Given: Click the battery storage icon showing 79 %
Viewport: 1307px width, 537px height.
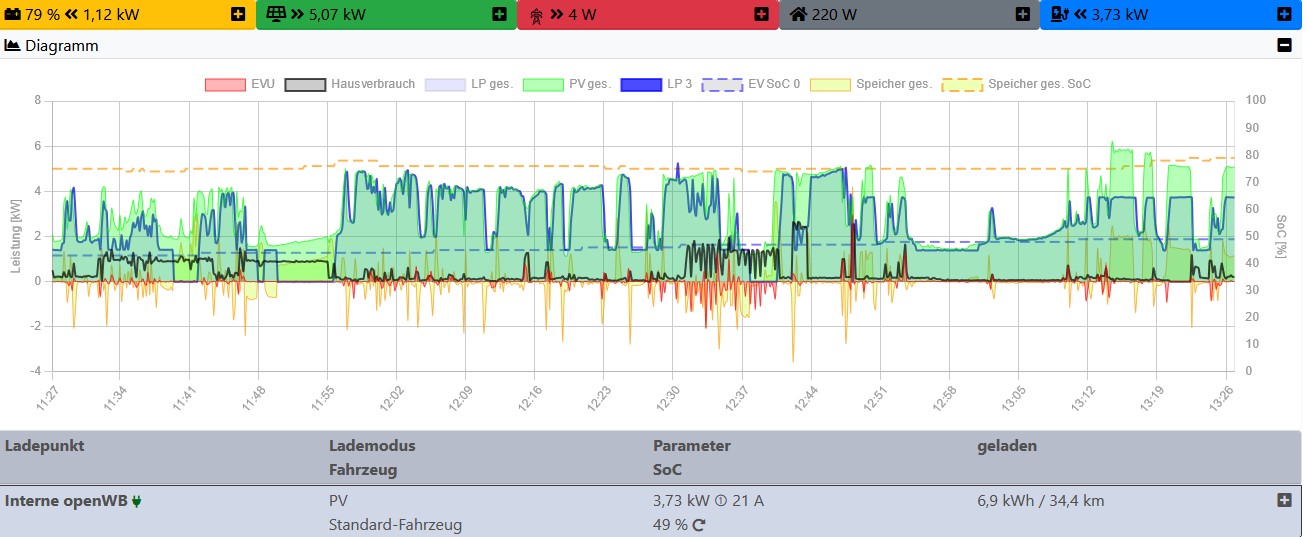Looking at the screenshot, I should 14,14.
